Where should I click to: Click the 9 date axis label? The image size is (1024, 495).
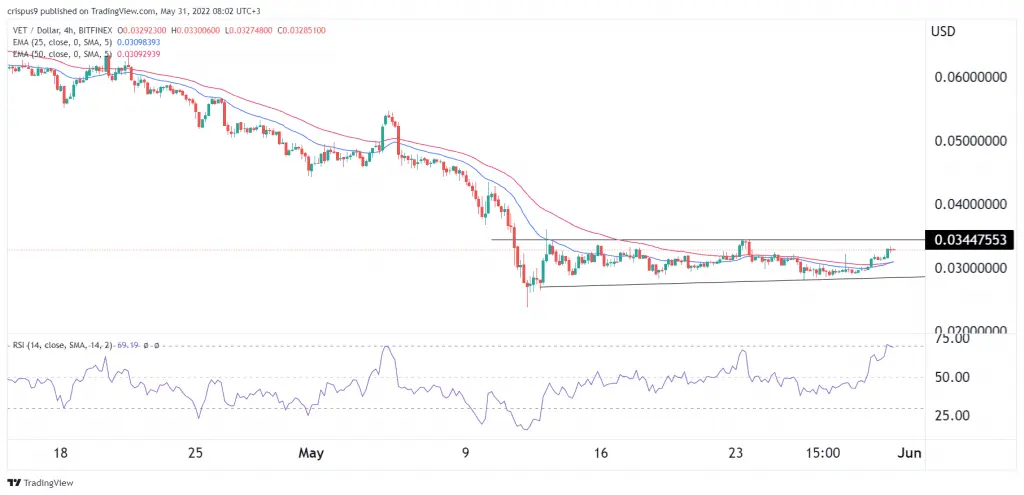[x=466, y=453]
